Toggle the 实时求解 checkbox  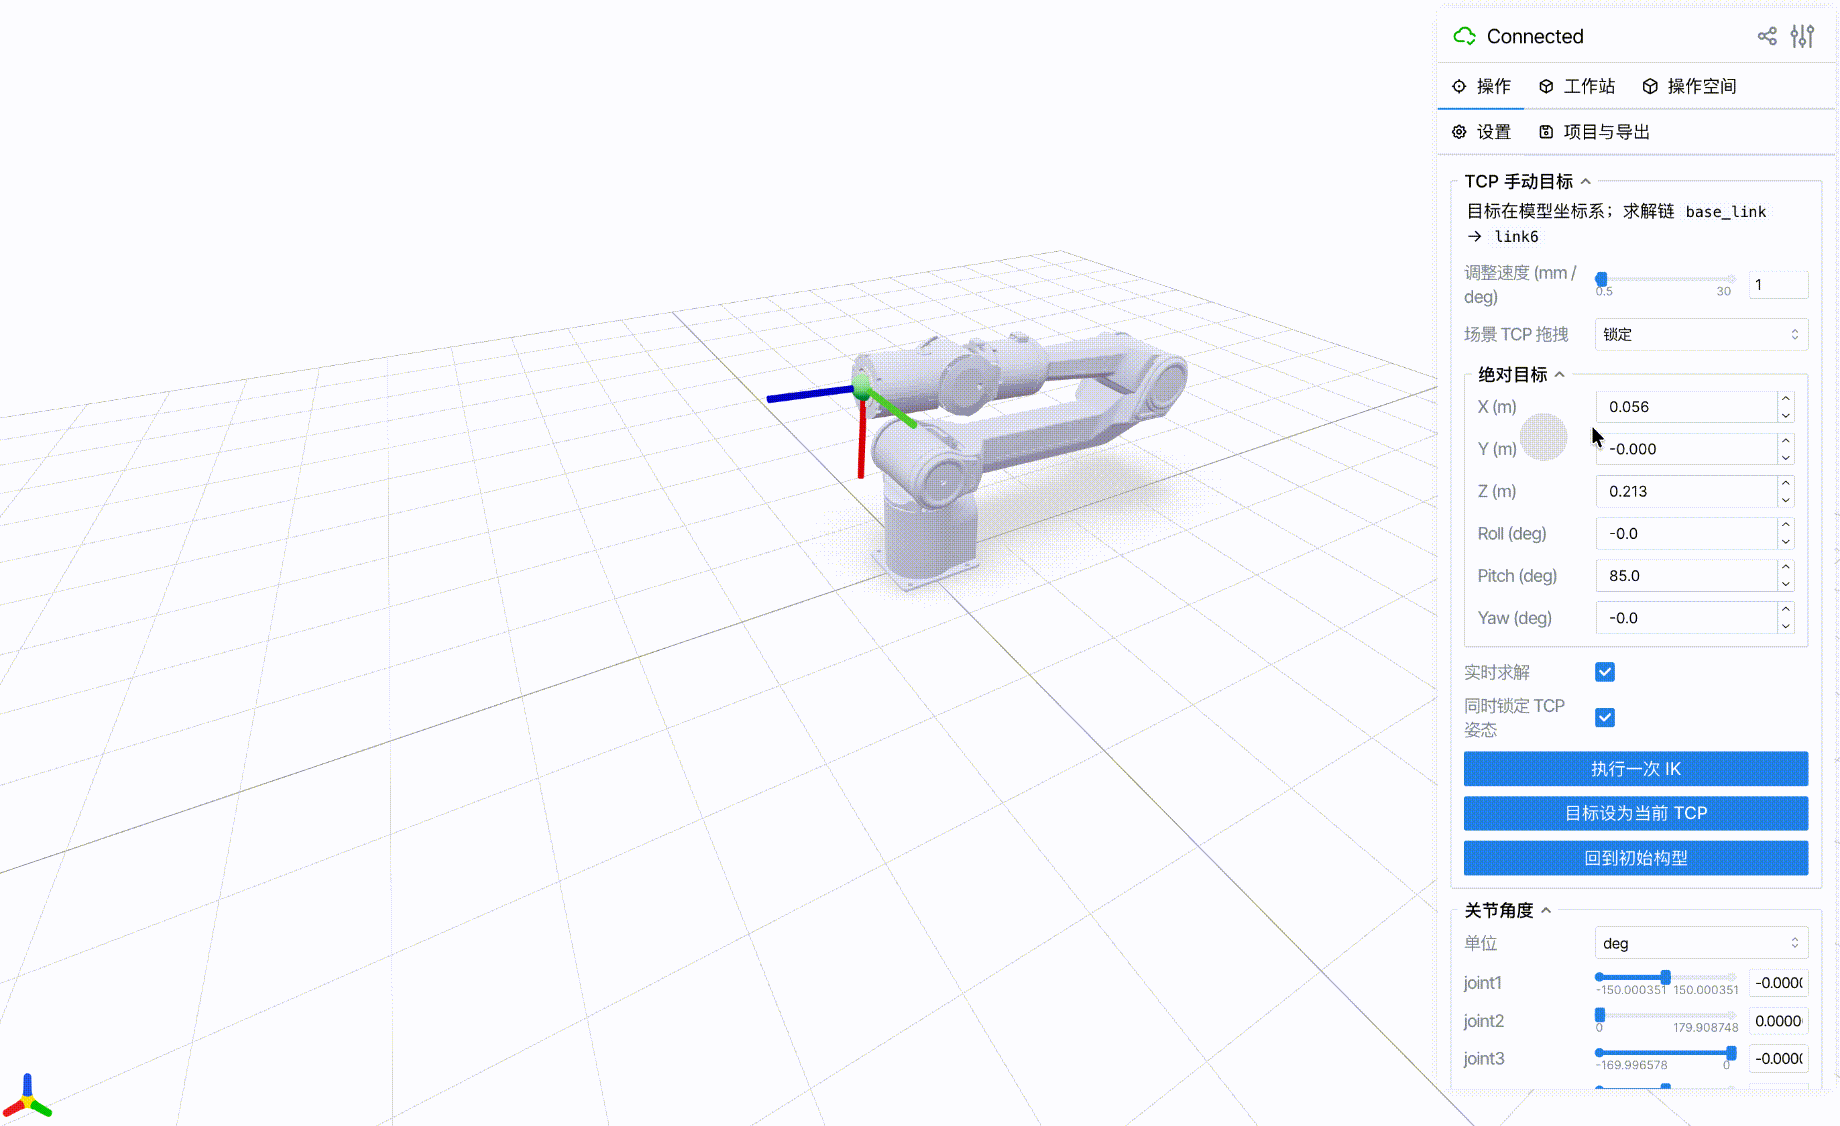pyautogui.click(x=1605, y=672)
